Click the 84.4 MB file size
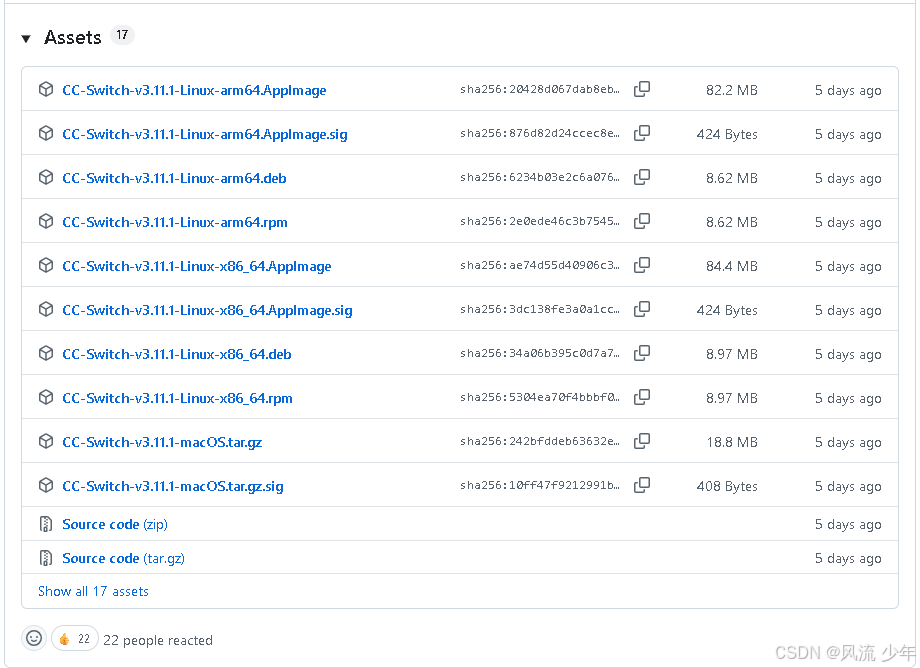The image size is (920, 668). (x=732, y=266)
